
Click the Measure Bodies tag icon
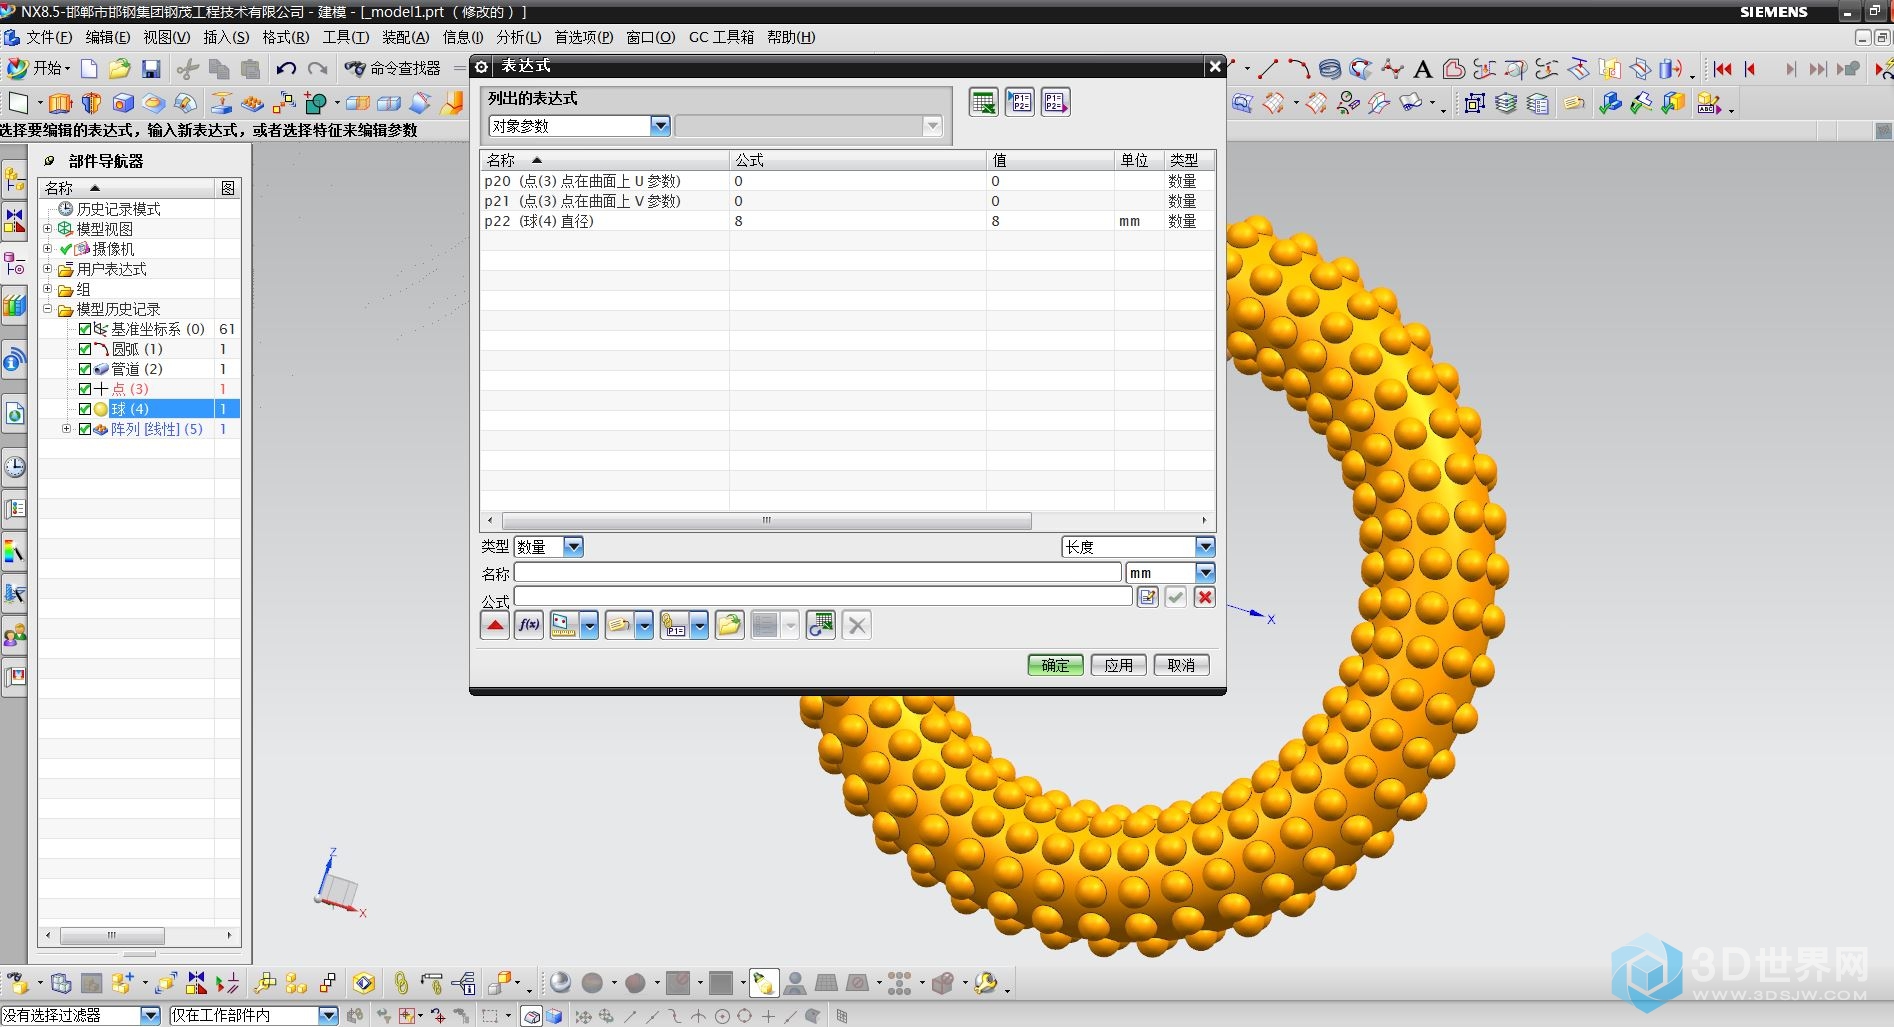coord(1574,103)
